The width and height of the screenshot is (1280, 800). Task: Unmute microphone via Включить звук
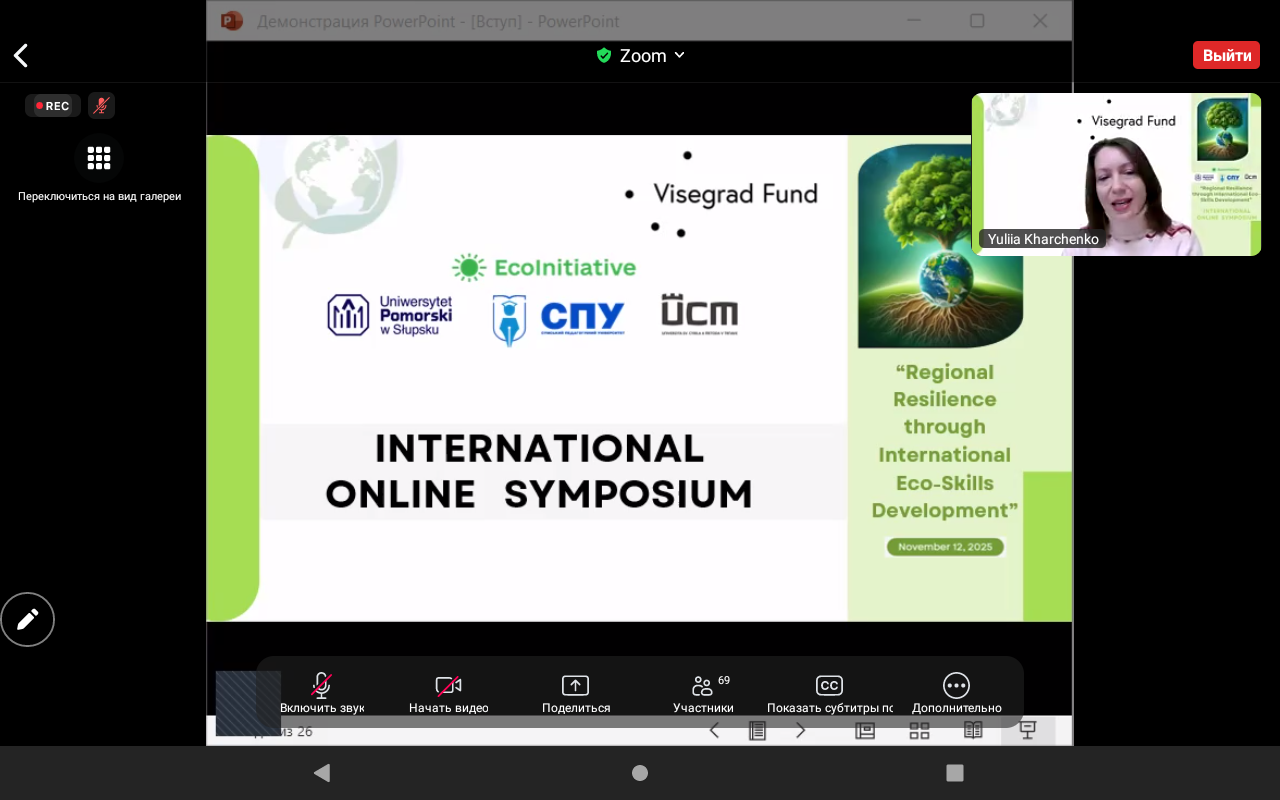click(x=321, y=686)
